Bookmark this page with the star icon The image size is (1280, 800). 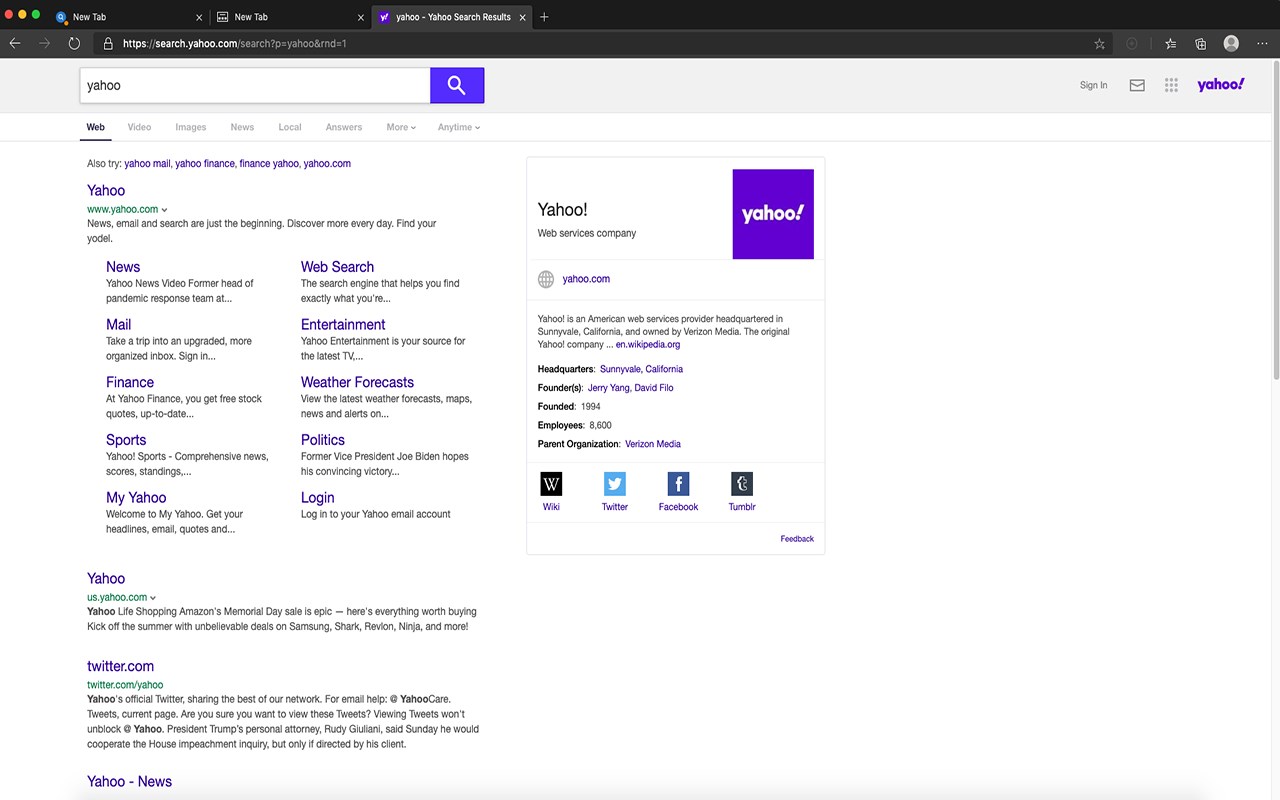pos(1100,43)
